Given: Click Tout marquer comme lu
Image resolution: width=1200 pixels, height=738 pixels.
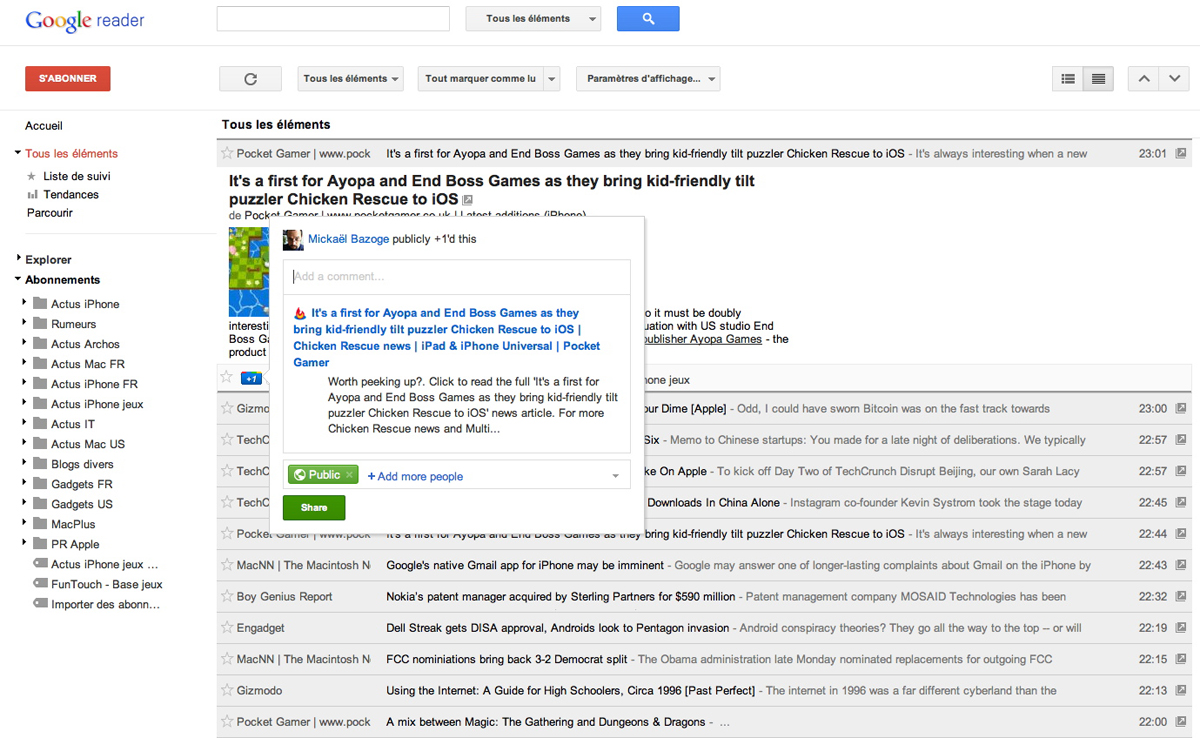Looking at the screenshot, I should coord(480,79).
